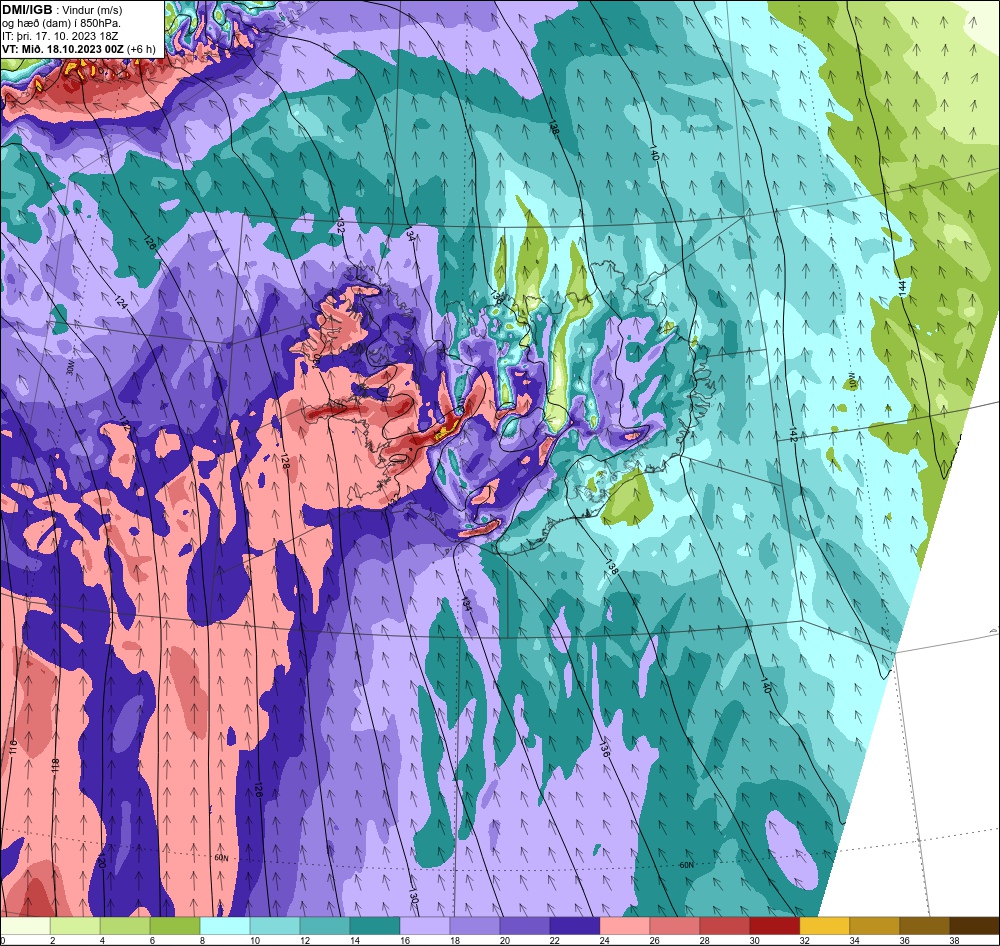Pick the 22–24 m/s dark indigo legend swatch

click(x=575, y=926)
